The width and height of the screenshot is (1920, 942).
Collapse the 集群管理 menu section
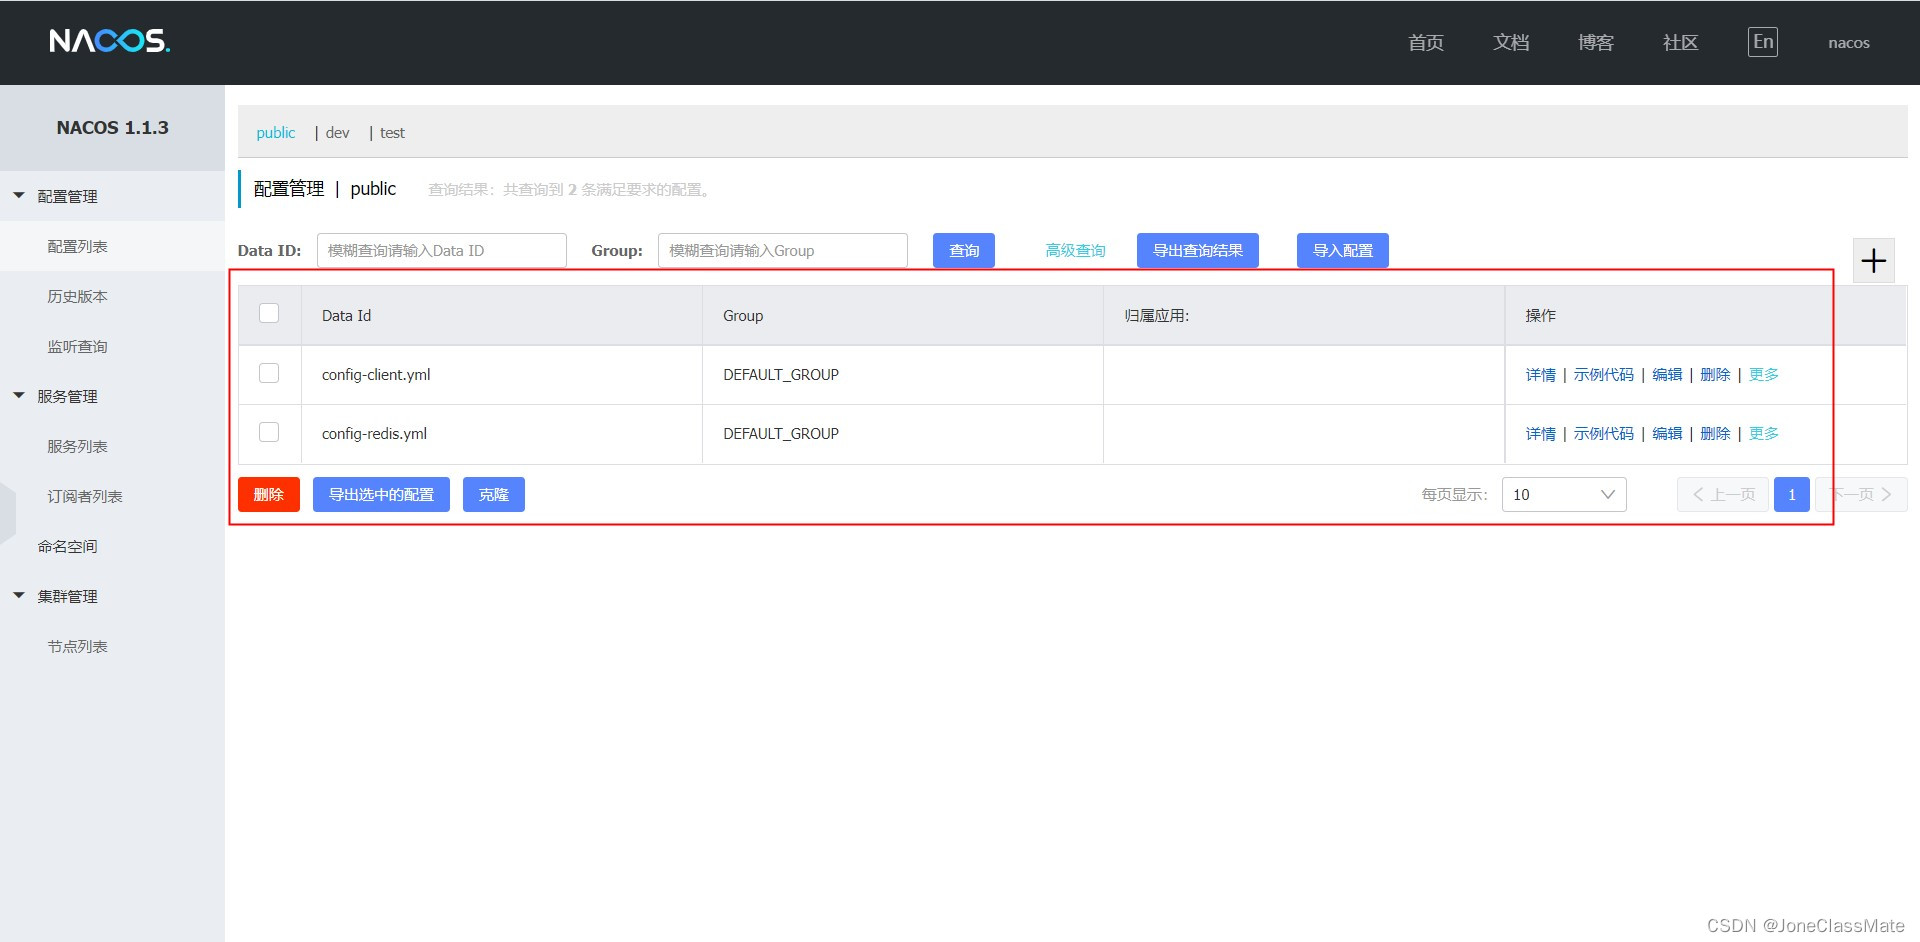[112, 596]
